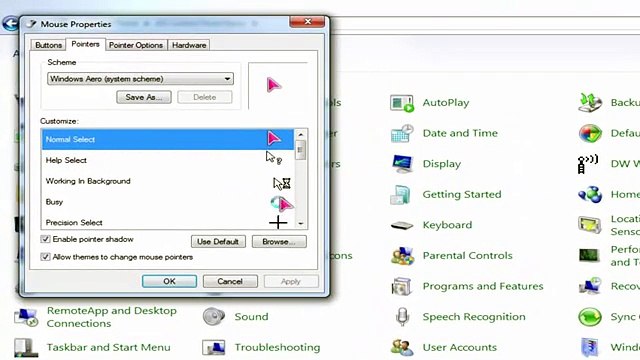Toggle Enable pointer shadow checkbox
The image size is (640, 360).
tap(45, 239)
